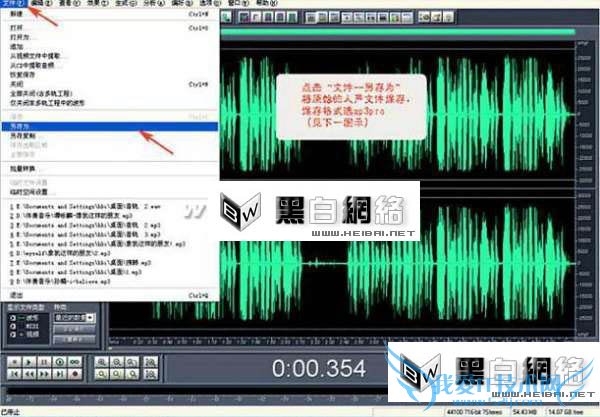The height and width of the screenshot is (417, 600).
Task: Click the time ruler below the waveform
Action: click(342, 340)
